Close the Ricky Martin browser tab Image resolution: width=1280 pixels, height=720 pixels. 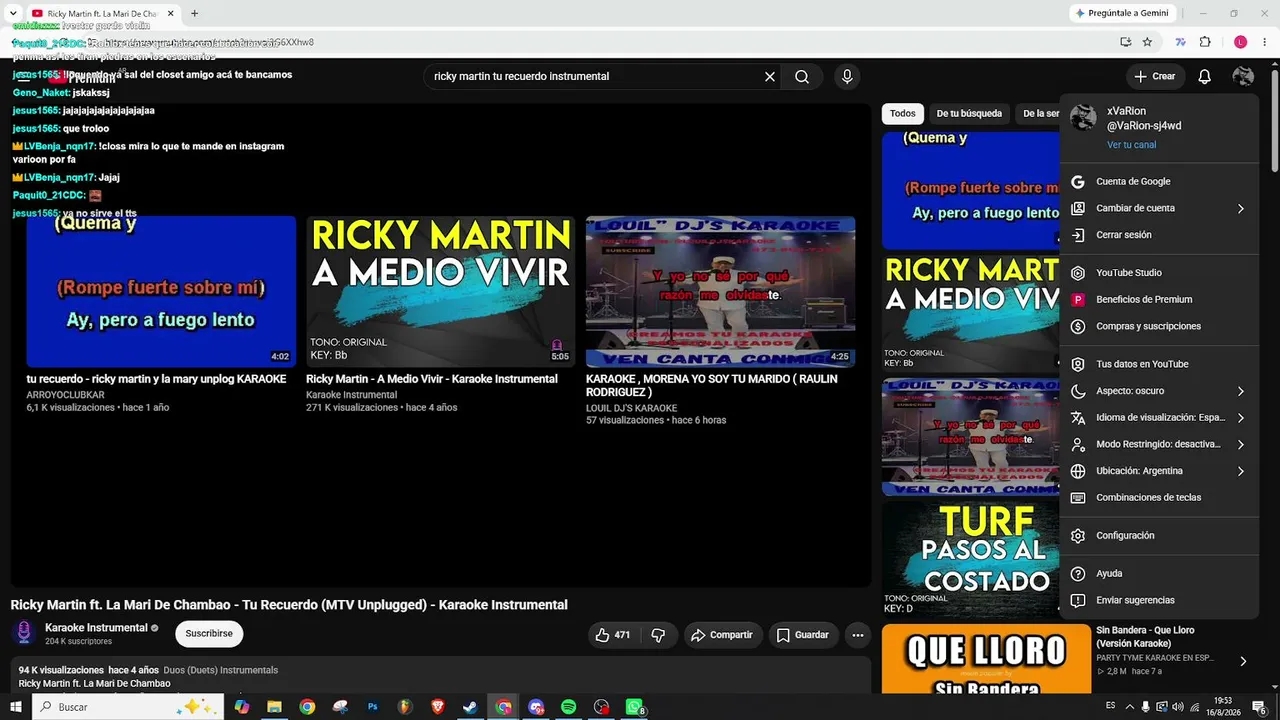(170, 13)
